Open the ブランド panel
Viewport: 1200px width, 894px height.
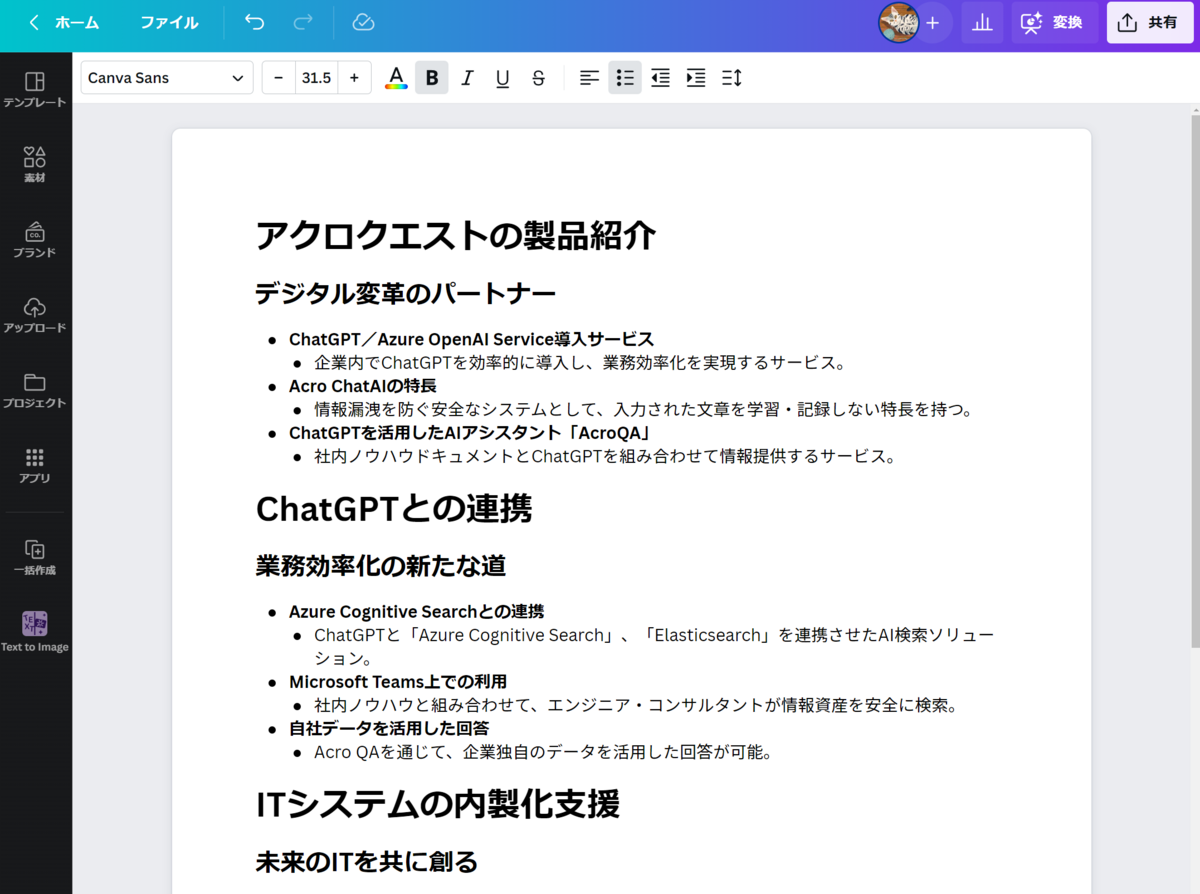[x=35, y=239]
